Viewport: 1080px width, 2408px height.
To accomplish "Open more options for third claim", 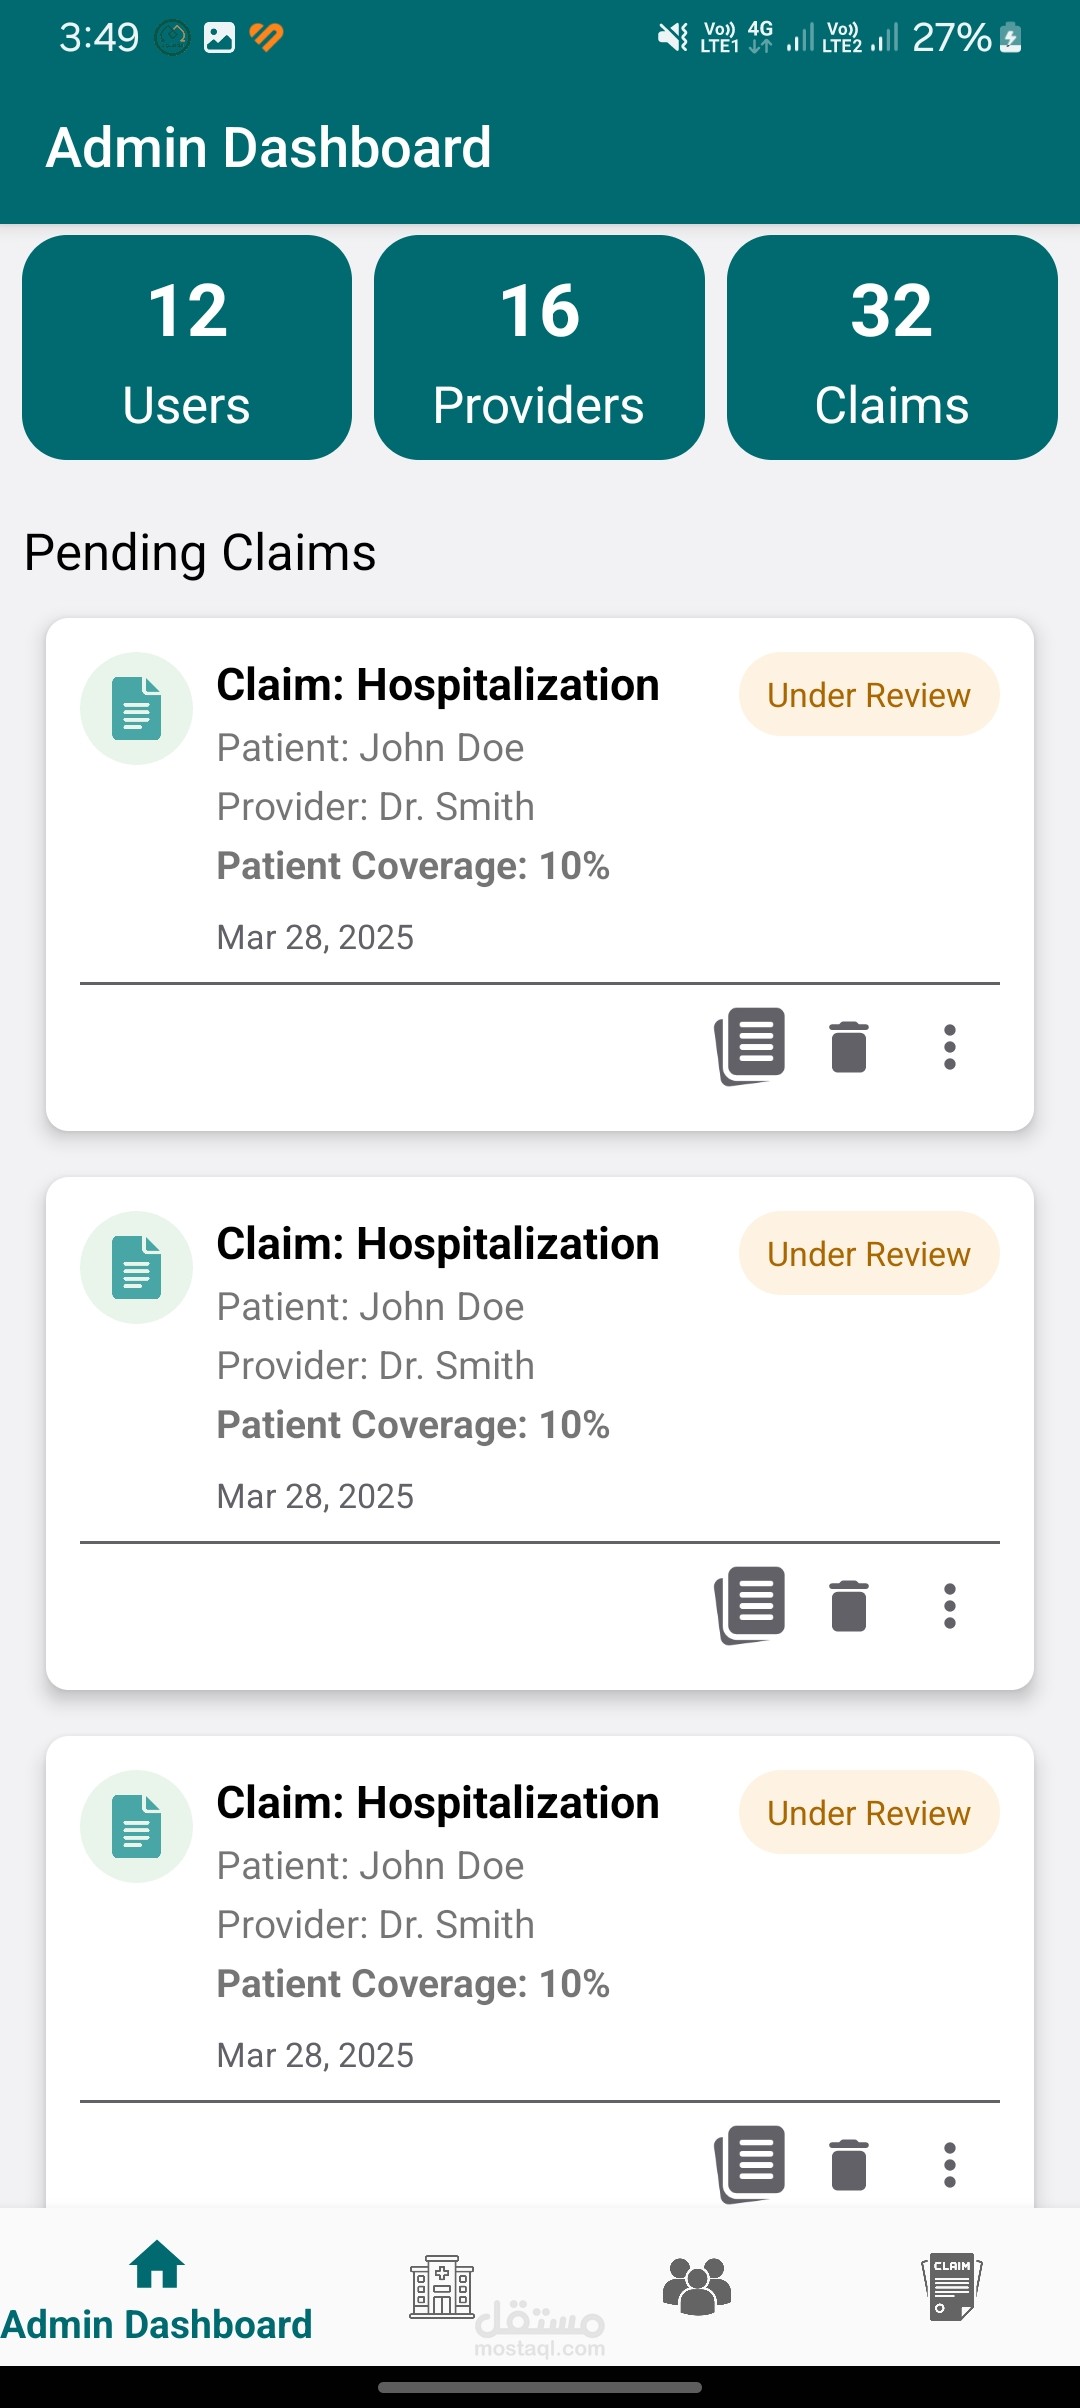I will 949,2165.
